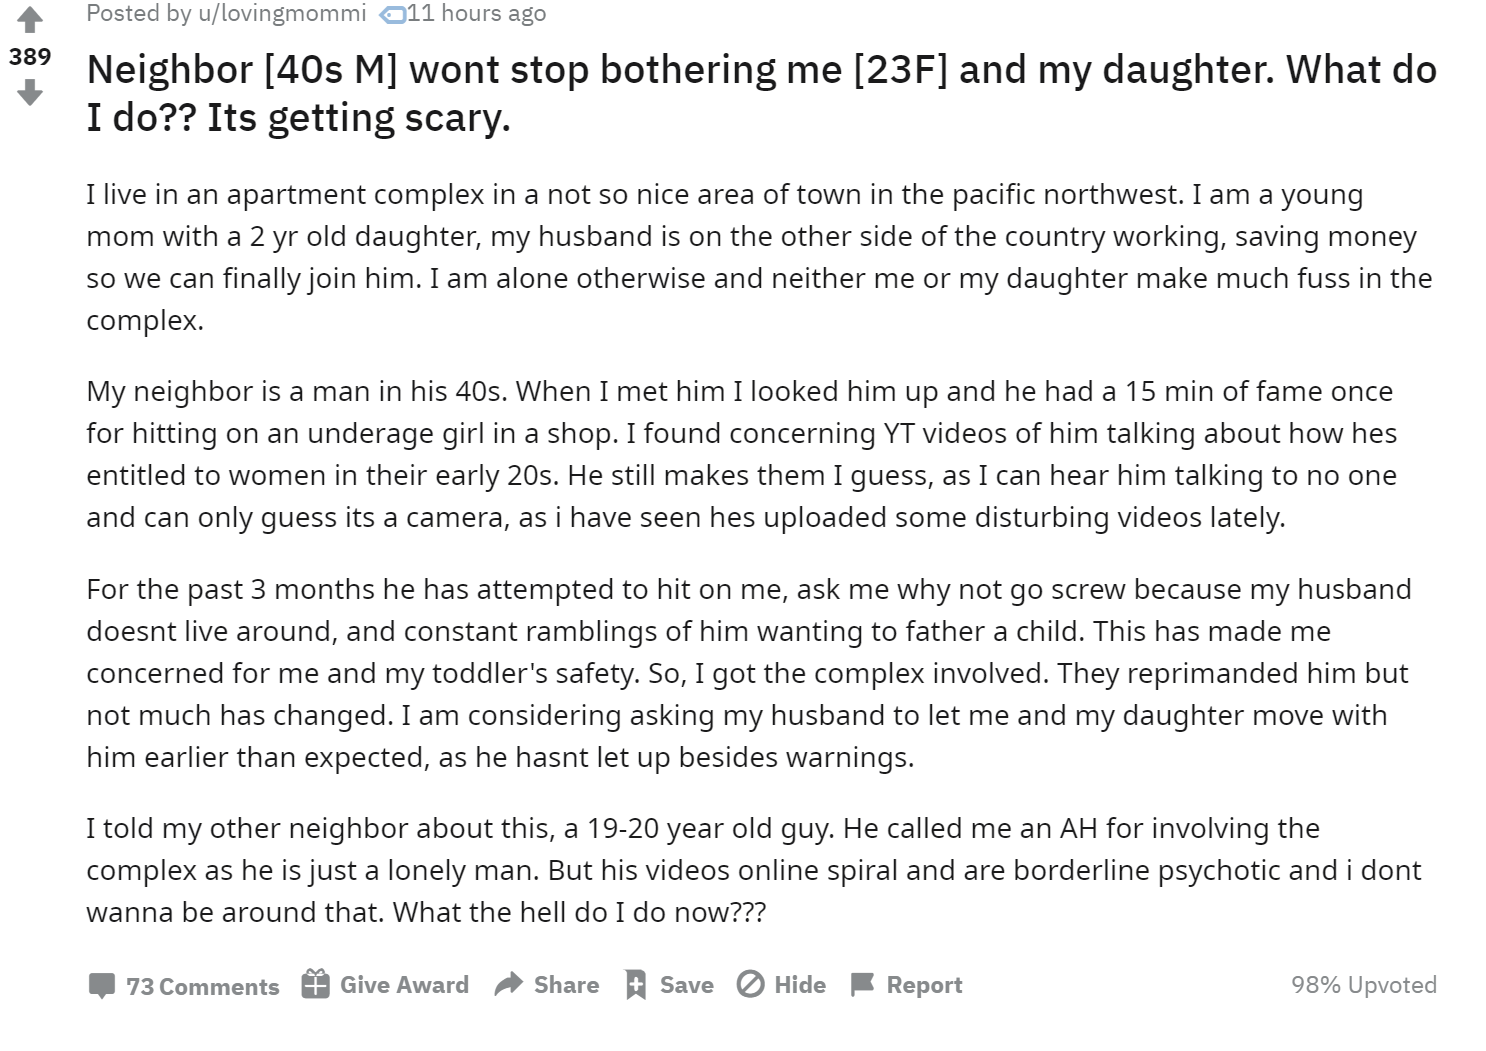Image resolution: width=1486 pixels, height=1051 pixels.
Task: Downvote the post with the down arrow
Action: tap(30, 93)
